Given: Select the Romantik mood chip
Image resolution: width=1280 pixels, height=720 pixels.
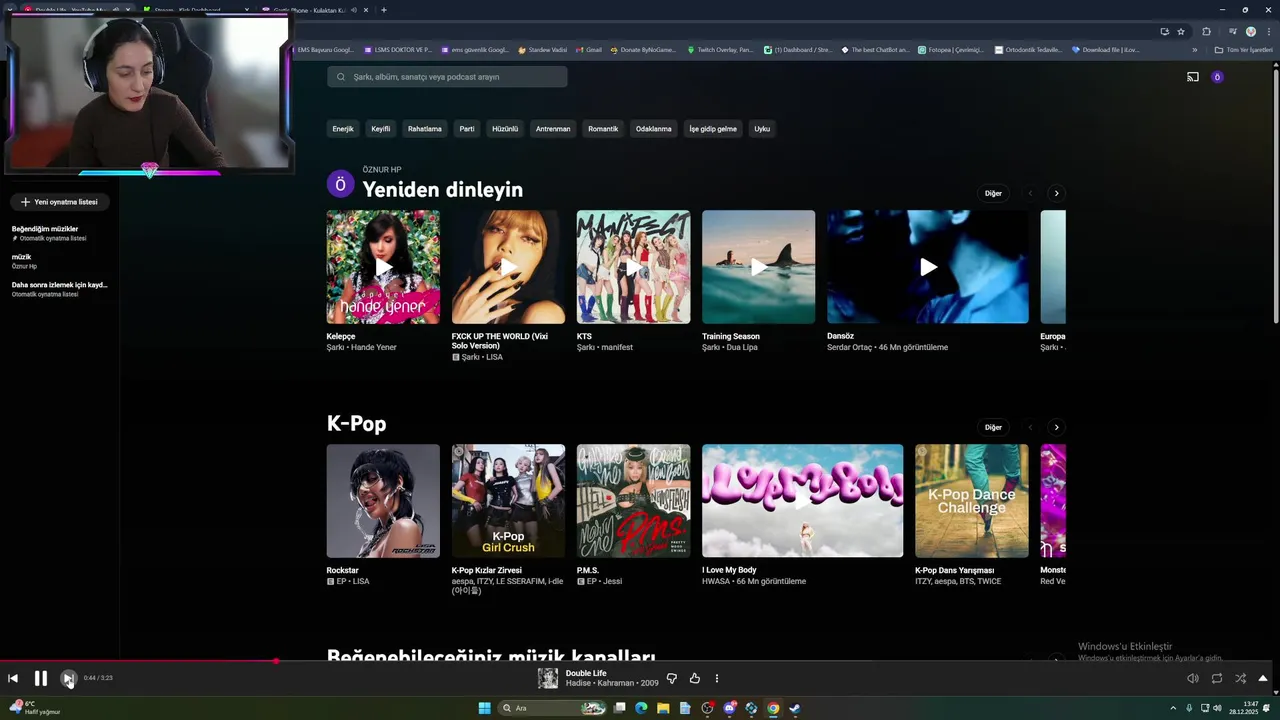Looking at the screenshot, I should tap(603, 129).
